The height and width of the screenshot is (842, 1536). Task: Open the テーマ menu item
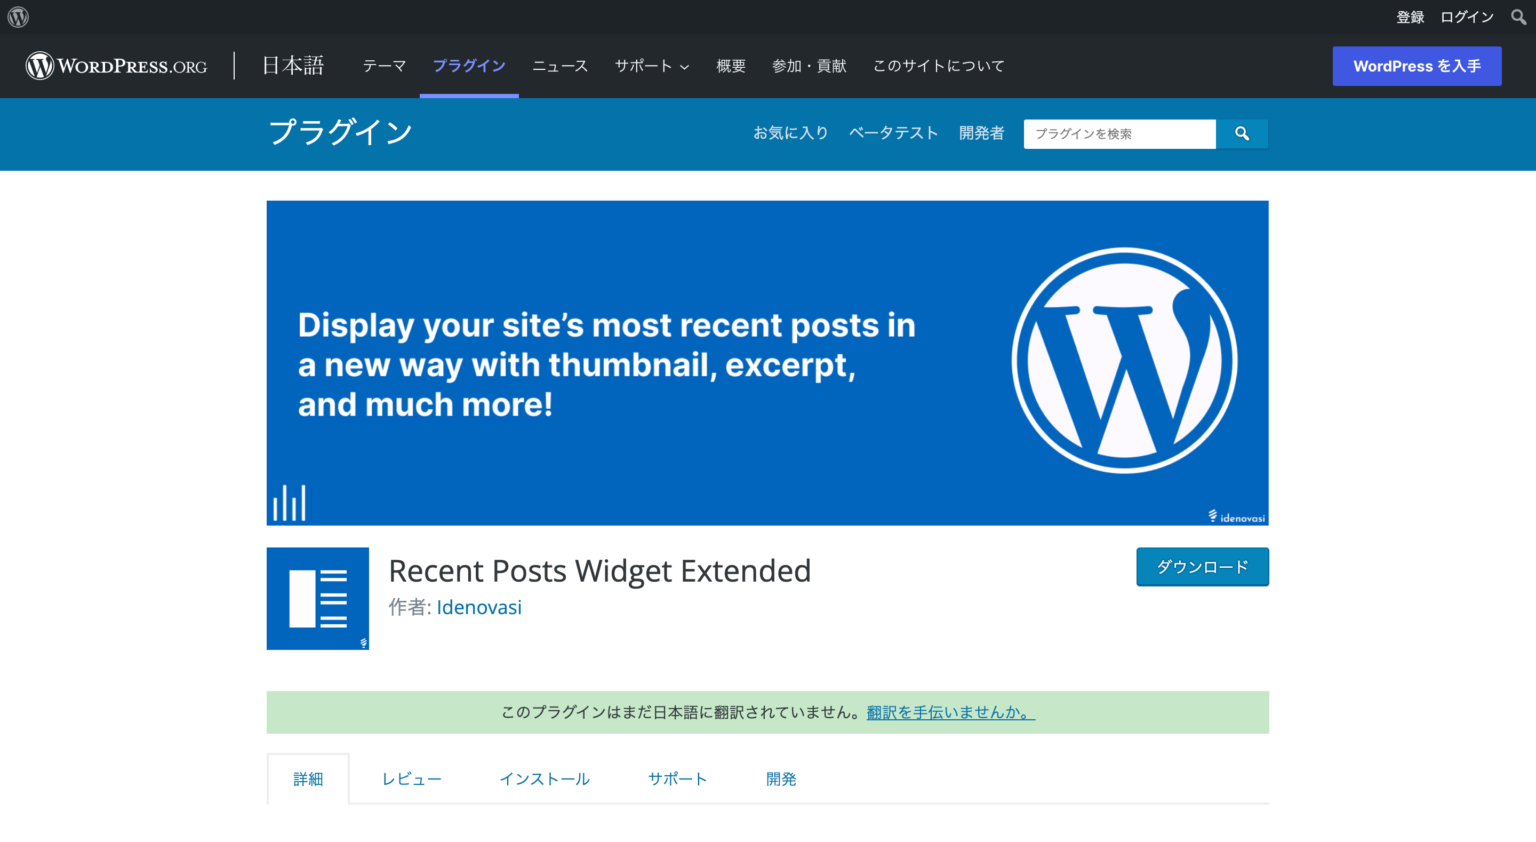point(384,66)
